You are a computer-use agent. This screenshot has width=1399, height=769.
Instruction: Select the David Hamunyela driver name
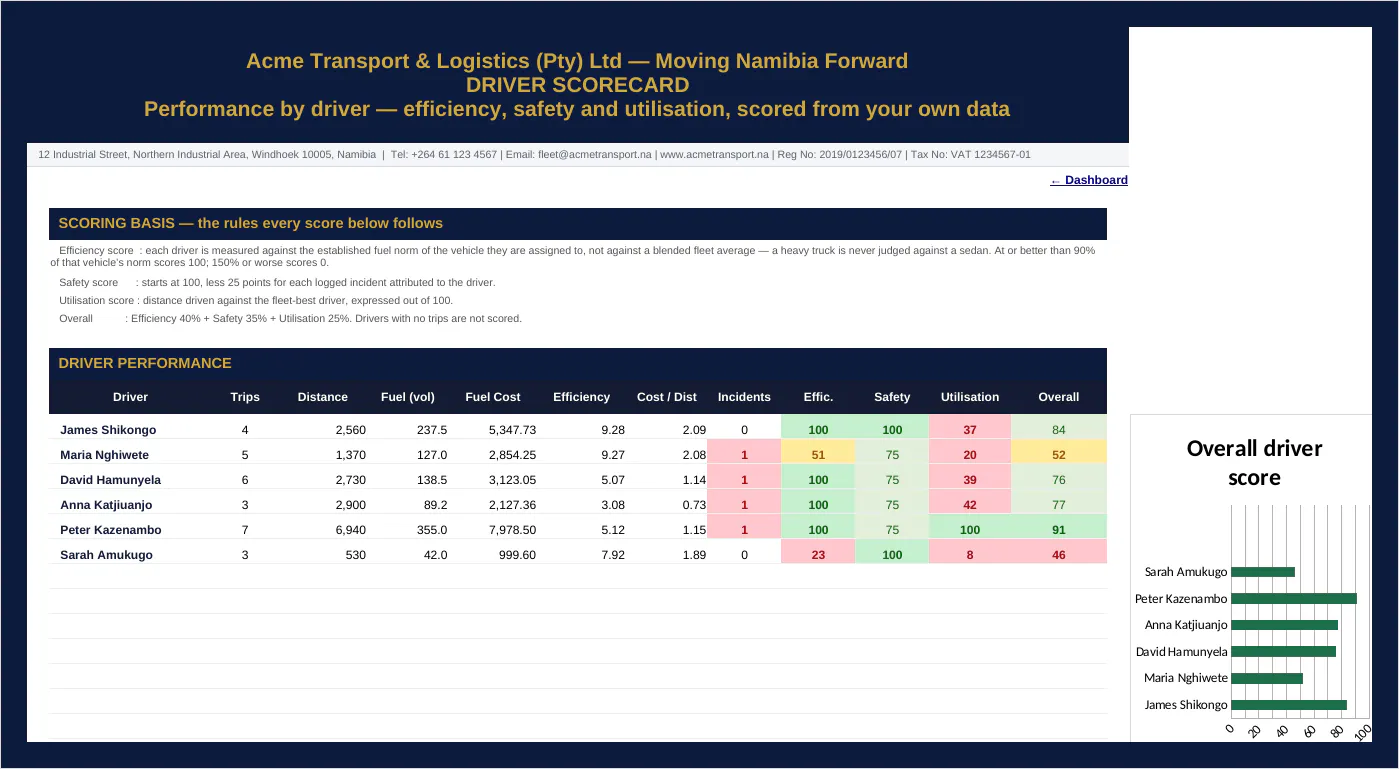coord(110,480)
